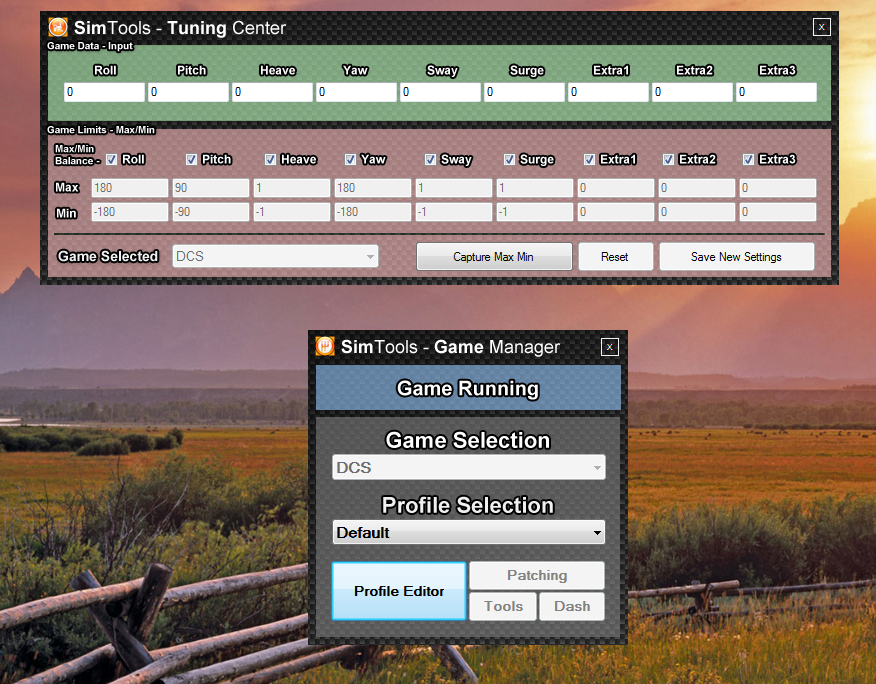Click the Sway Max field
Screen dimensions: 876x684
tap(454, 188)
